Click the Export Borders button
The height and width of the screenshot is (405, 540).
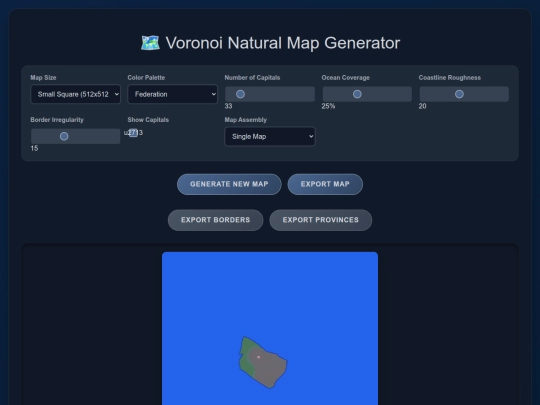click(216, 220)
